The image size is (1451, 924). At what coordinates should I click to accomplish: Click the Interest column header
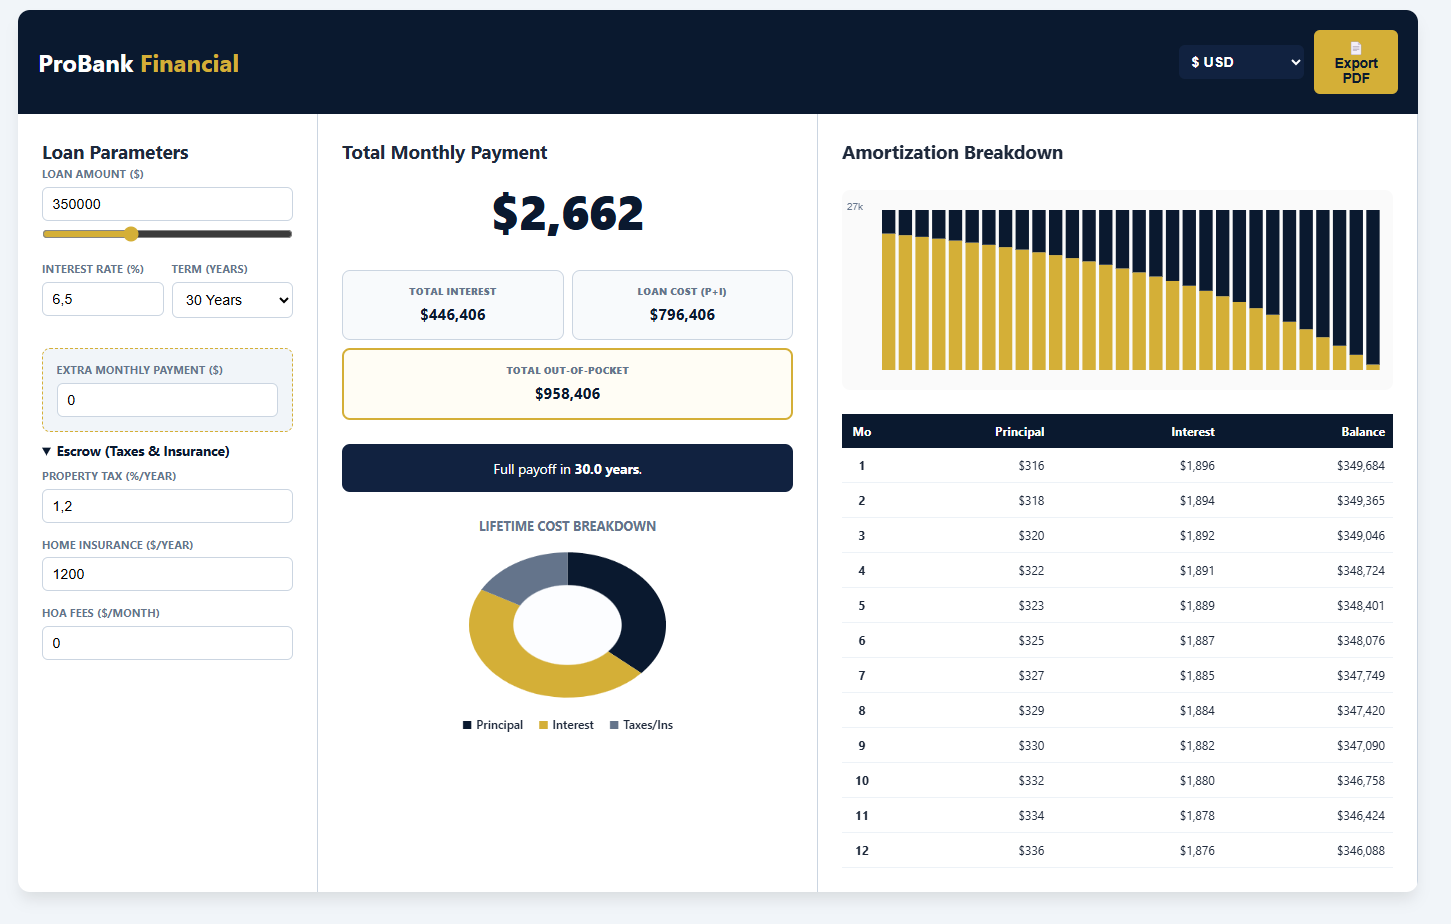[1193, 432]
